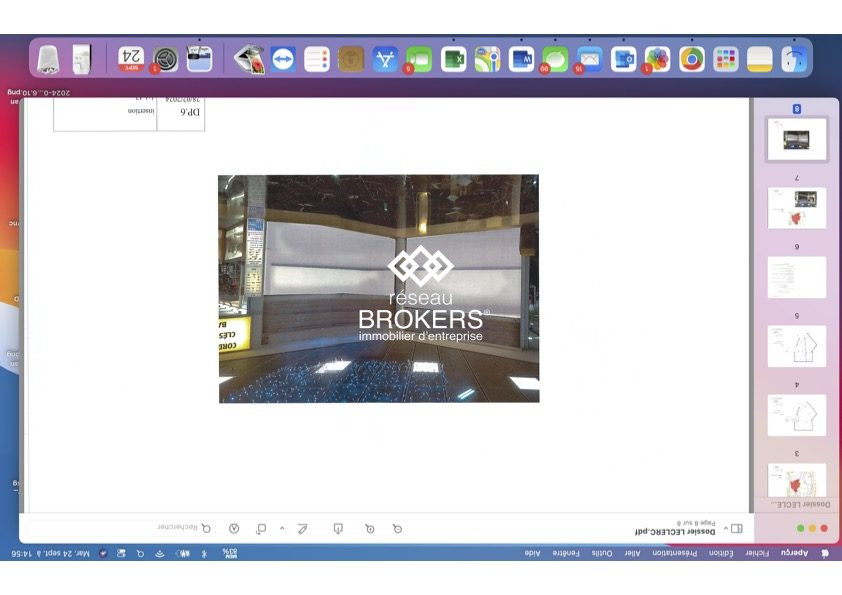Select page 5 thumbnail in sidebar
The height and width of the screenshot is (595, 842).
[797, 345]
